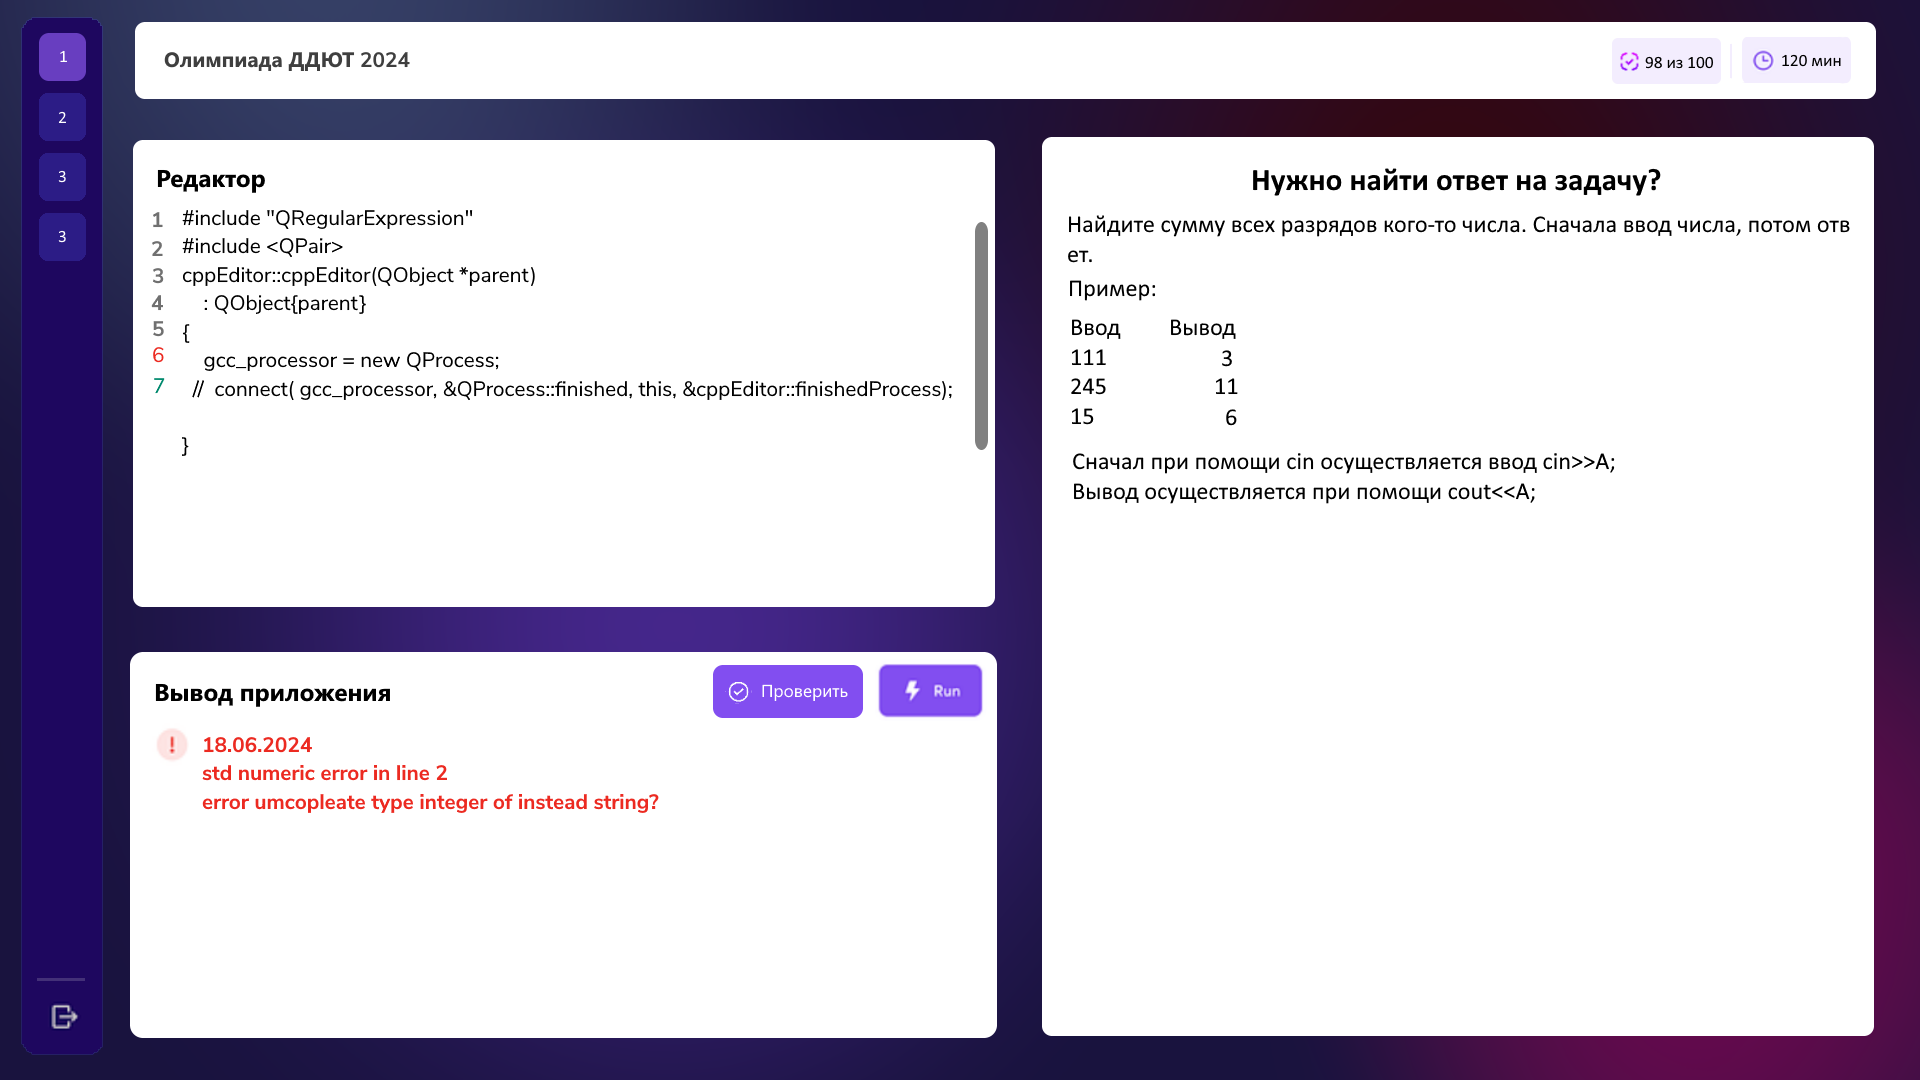Open task 1 in the sidebar
Viewport: 1920px width, 1080px height.
coord(62,57)
